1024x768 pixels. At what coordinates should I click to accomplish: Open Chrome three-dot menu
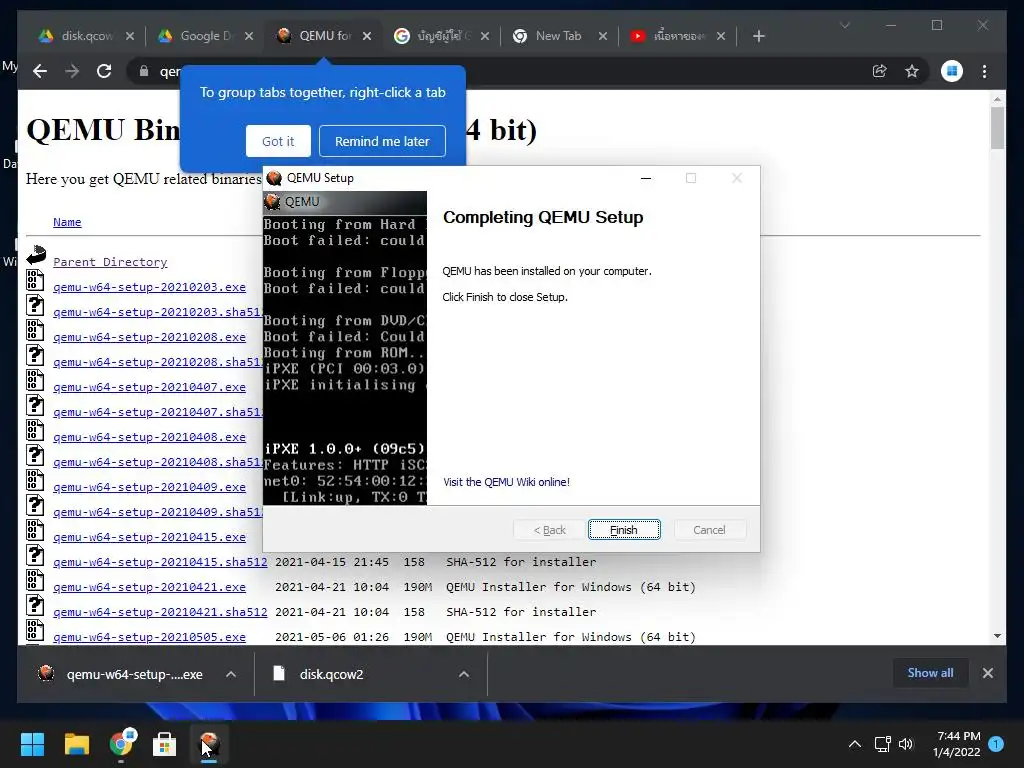pos(984,71)
